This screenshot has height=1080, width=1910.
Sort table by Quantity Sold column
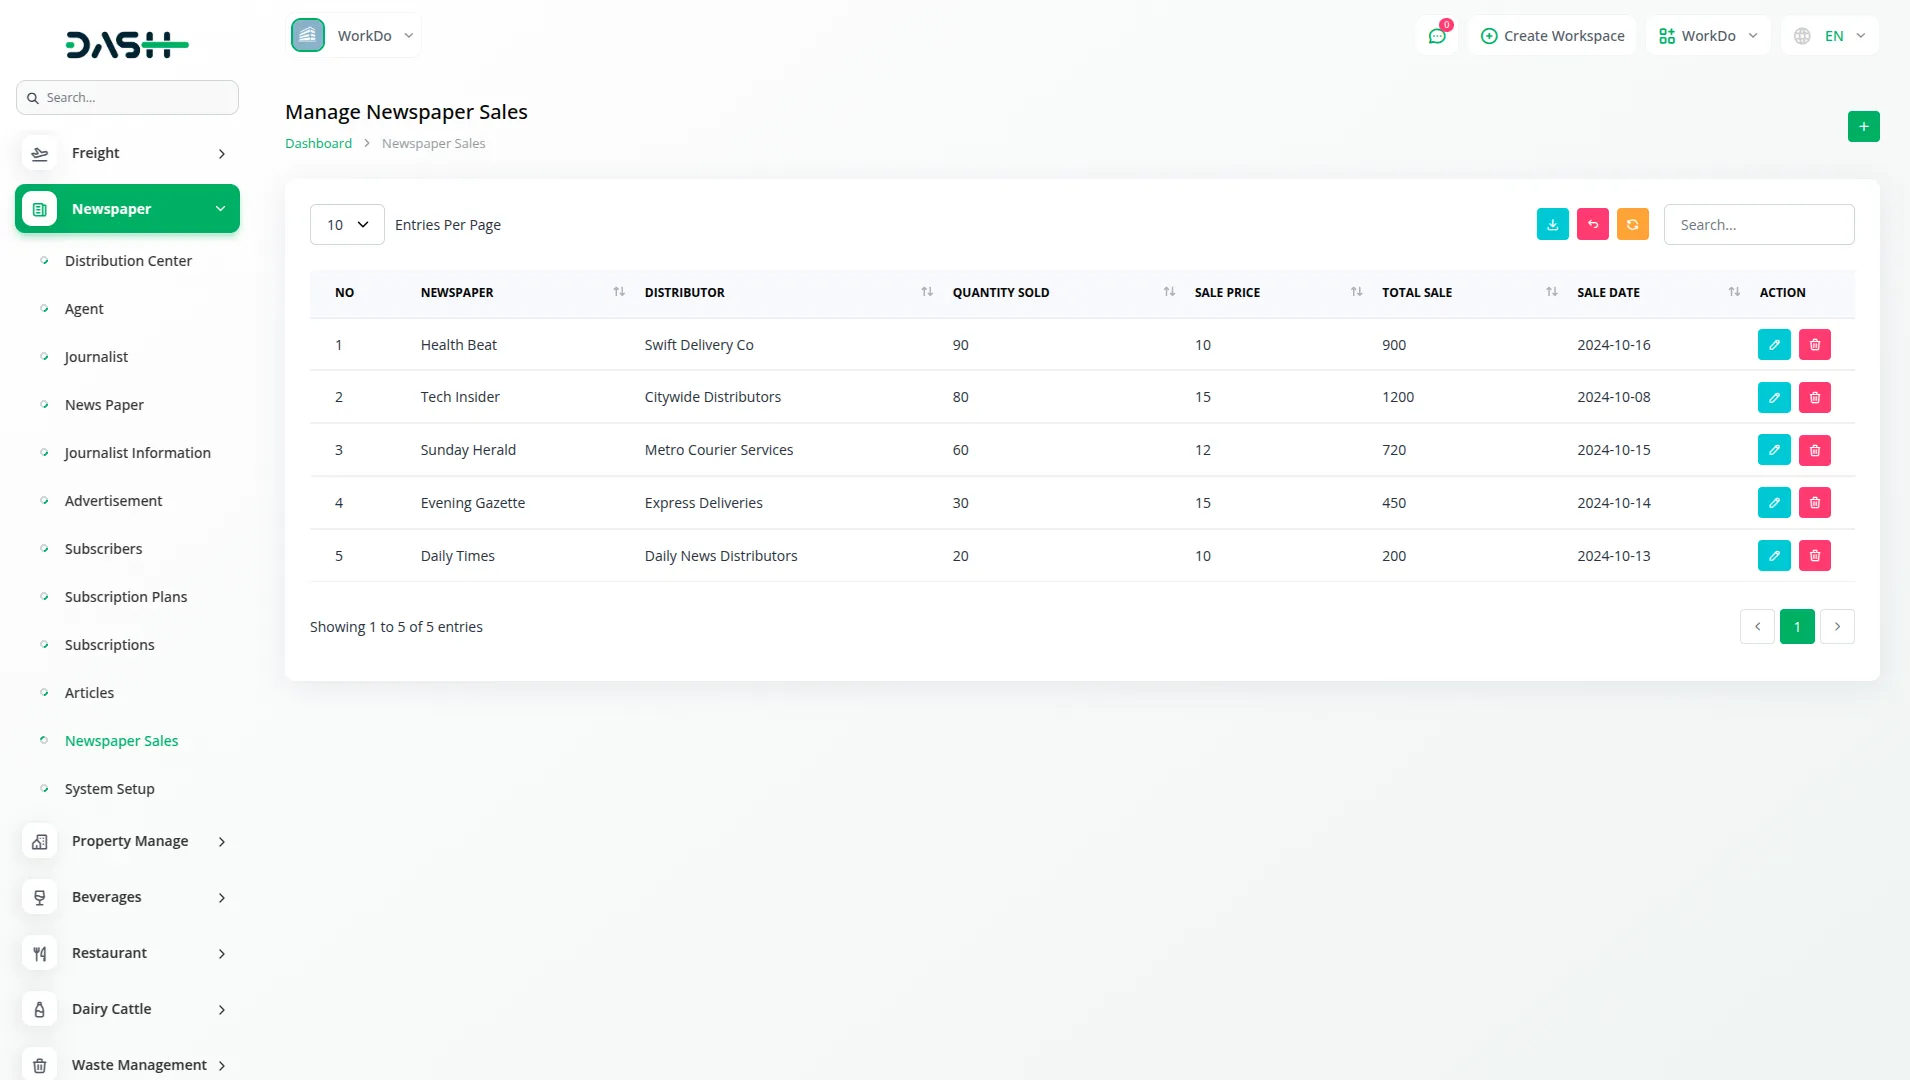[1168, 292]
